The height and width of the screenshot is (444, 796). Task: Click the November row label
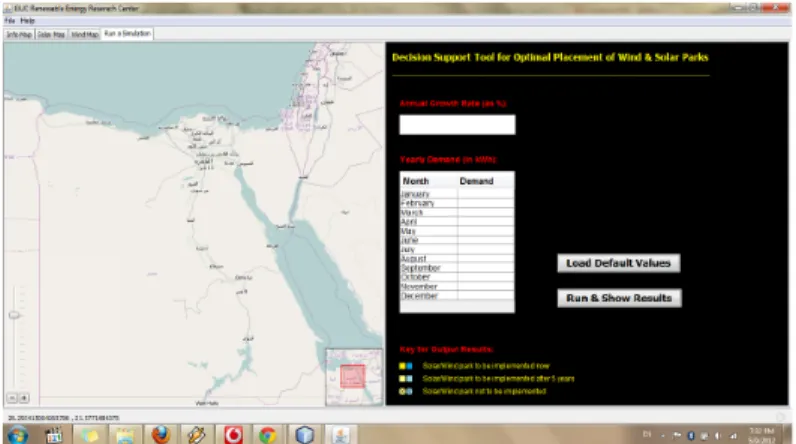click(x=419, y=286)
